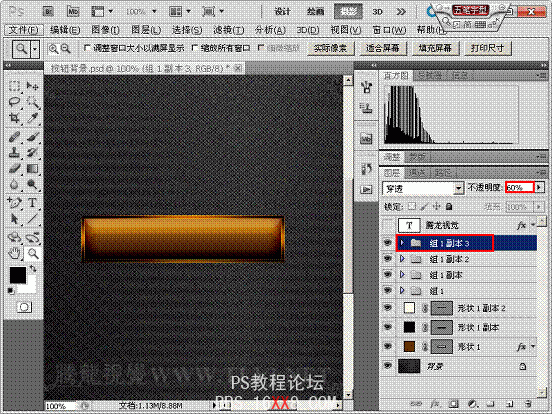The image size is (552, 414).
Task: Expand effects arrow on 形状 1 layer
Action: point(533,346)
